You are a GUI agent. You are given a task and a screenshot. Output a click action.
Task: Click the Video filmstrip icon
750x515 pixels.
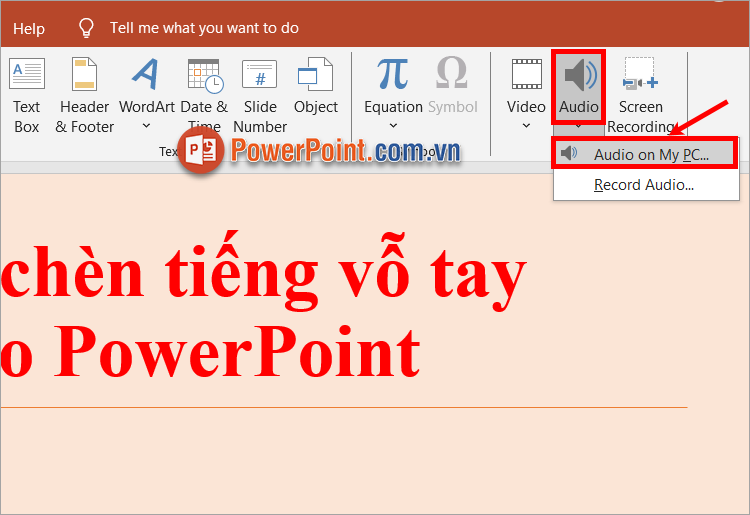coord(527,74)
